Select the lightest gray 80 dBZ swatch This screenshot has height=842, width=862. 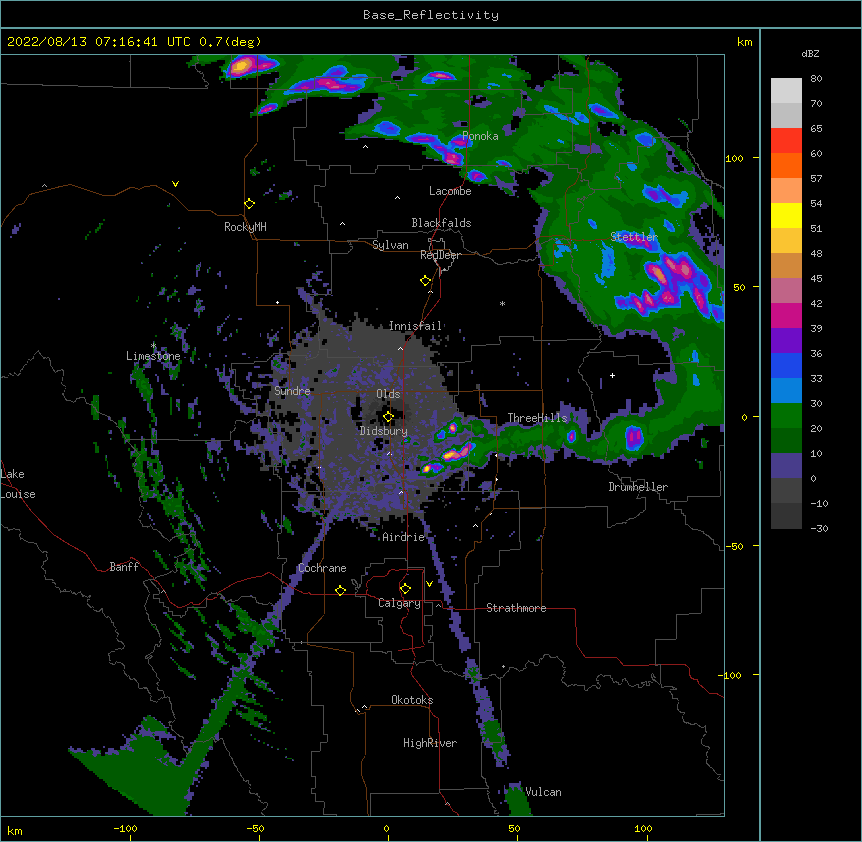click(x=786, y=91)
